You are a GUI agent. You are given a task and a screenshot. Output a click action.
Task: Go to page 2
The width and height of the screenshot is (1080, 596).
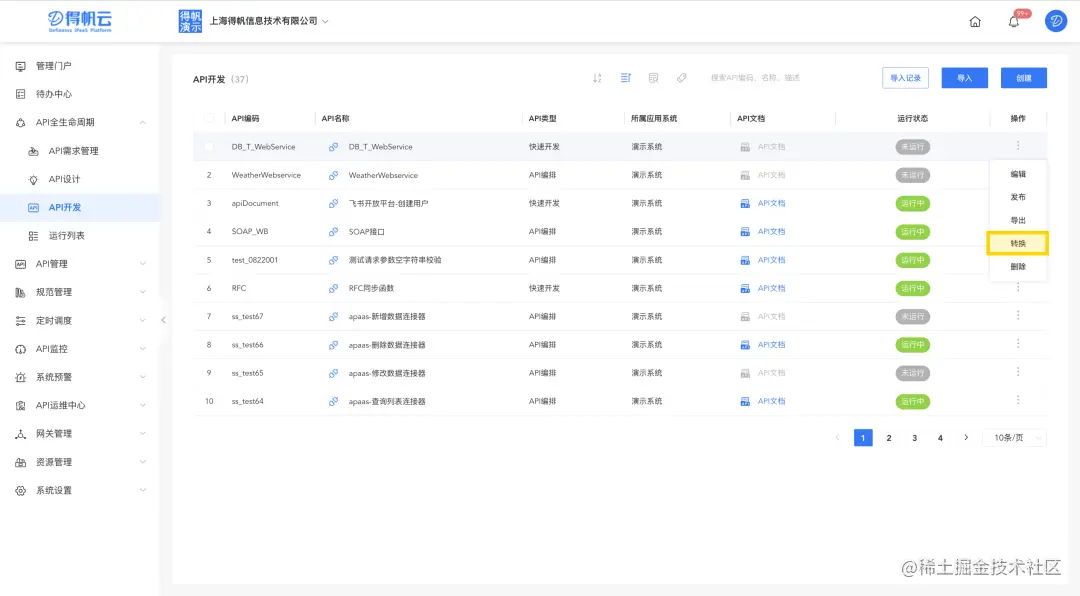889,438
